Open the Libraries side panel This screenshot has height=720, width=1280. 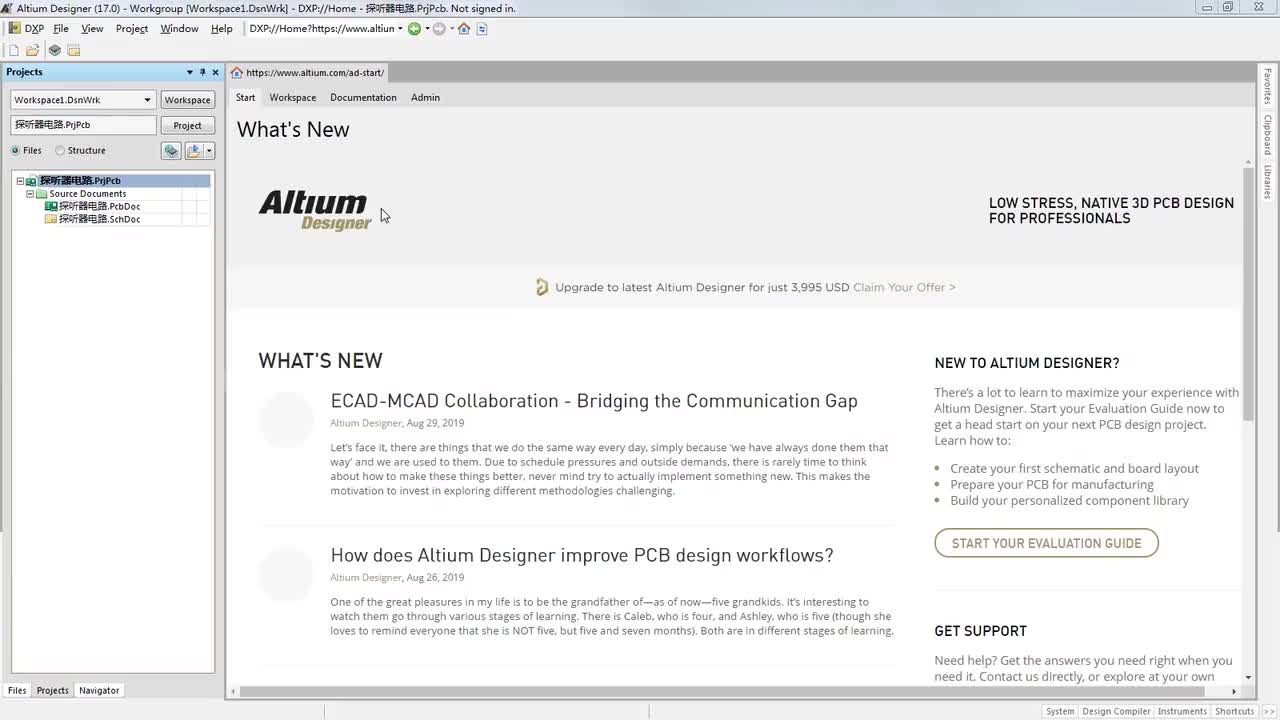point(1267,182)
